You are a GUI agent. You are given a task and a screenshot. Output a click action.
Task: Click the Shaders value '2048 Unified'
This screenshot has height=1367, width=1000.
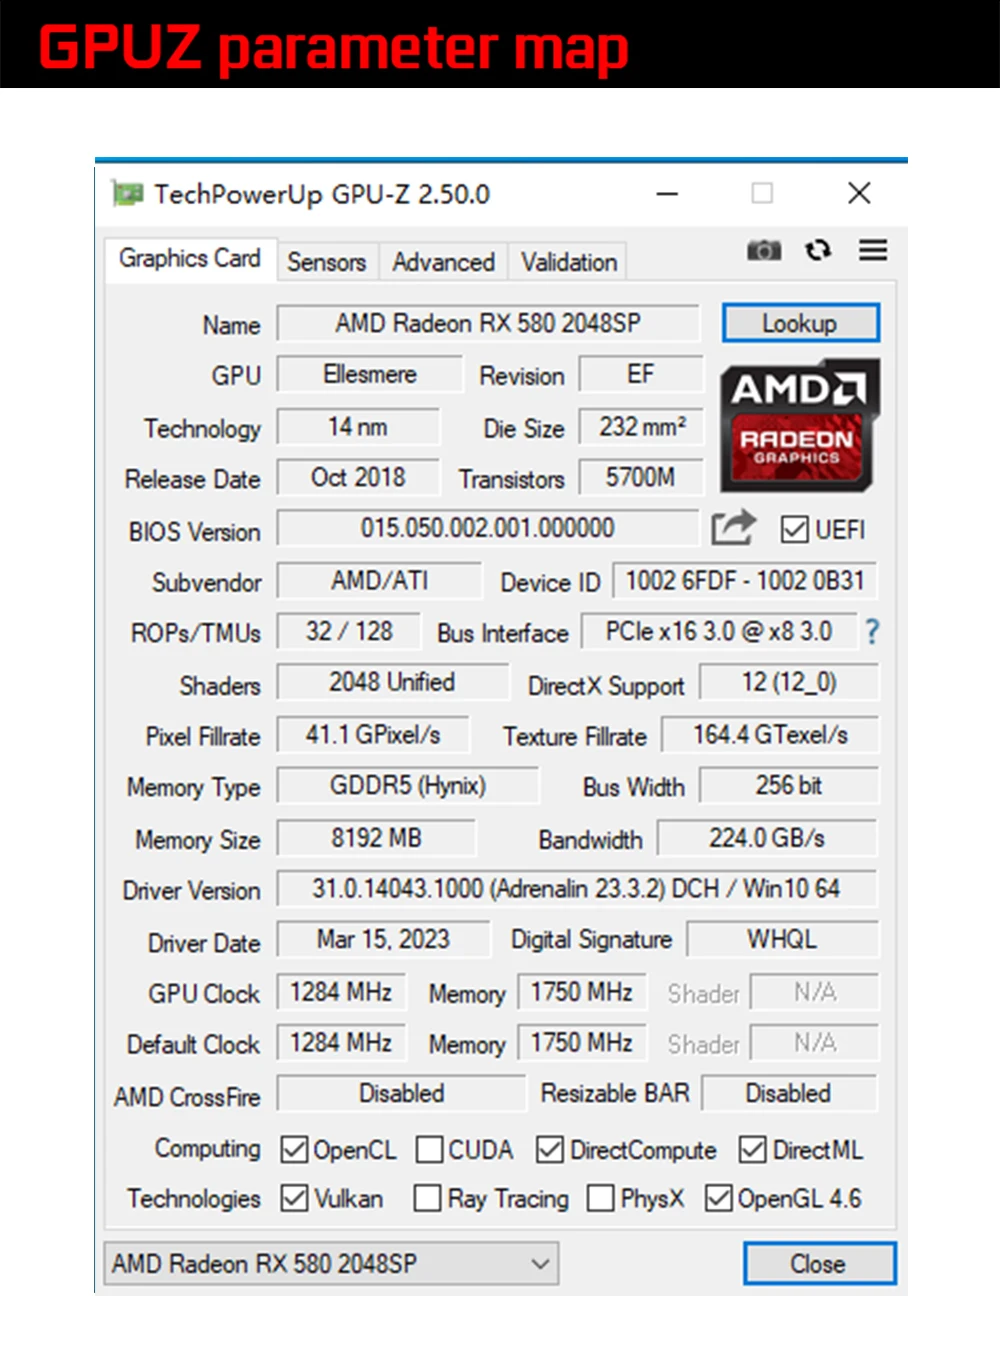(x=392, y=682)
